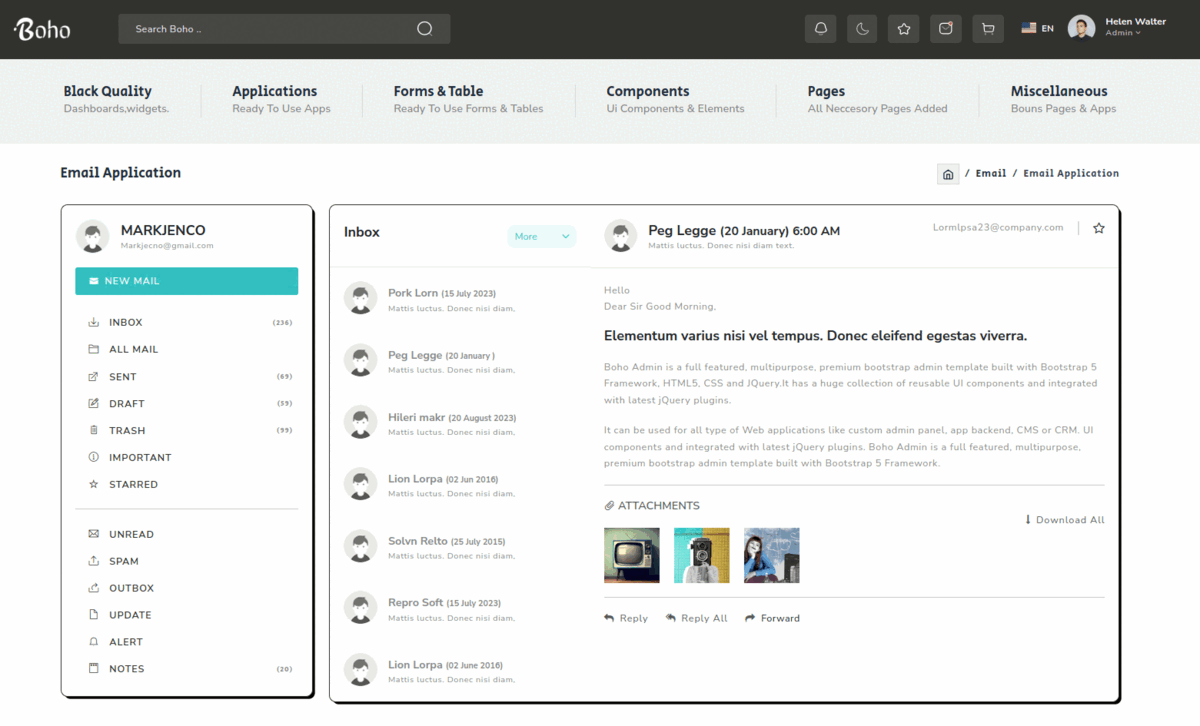Viewport: 1200px width, 726px height.
Task: Open the EN language selector
Action: tap(1037, 29)
